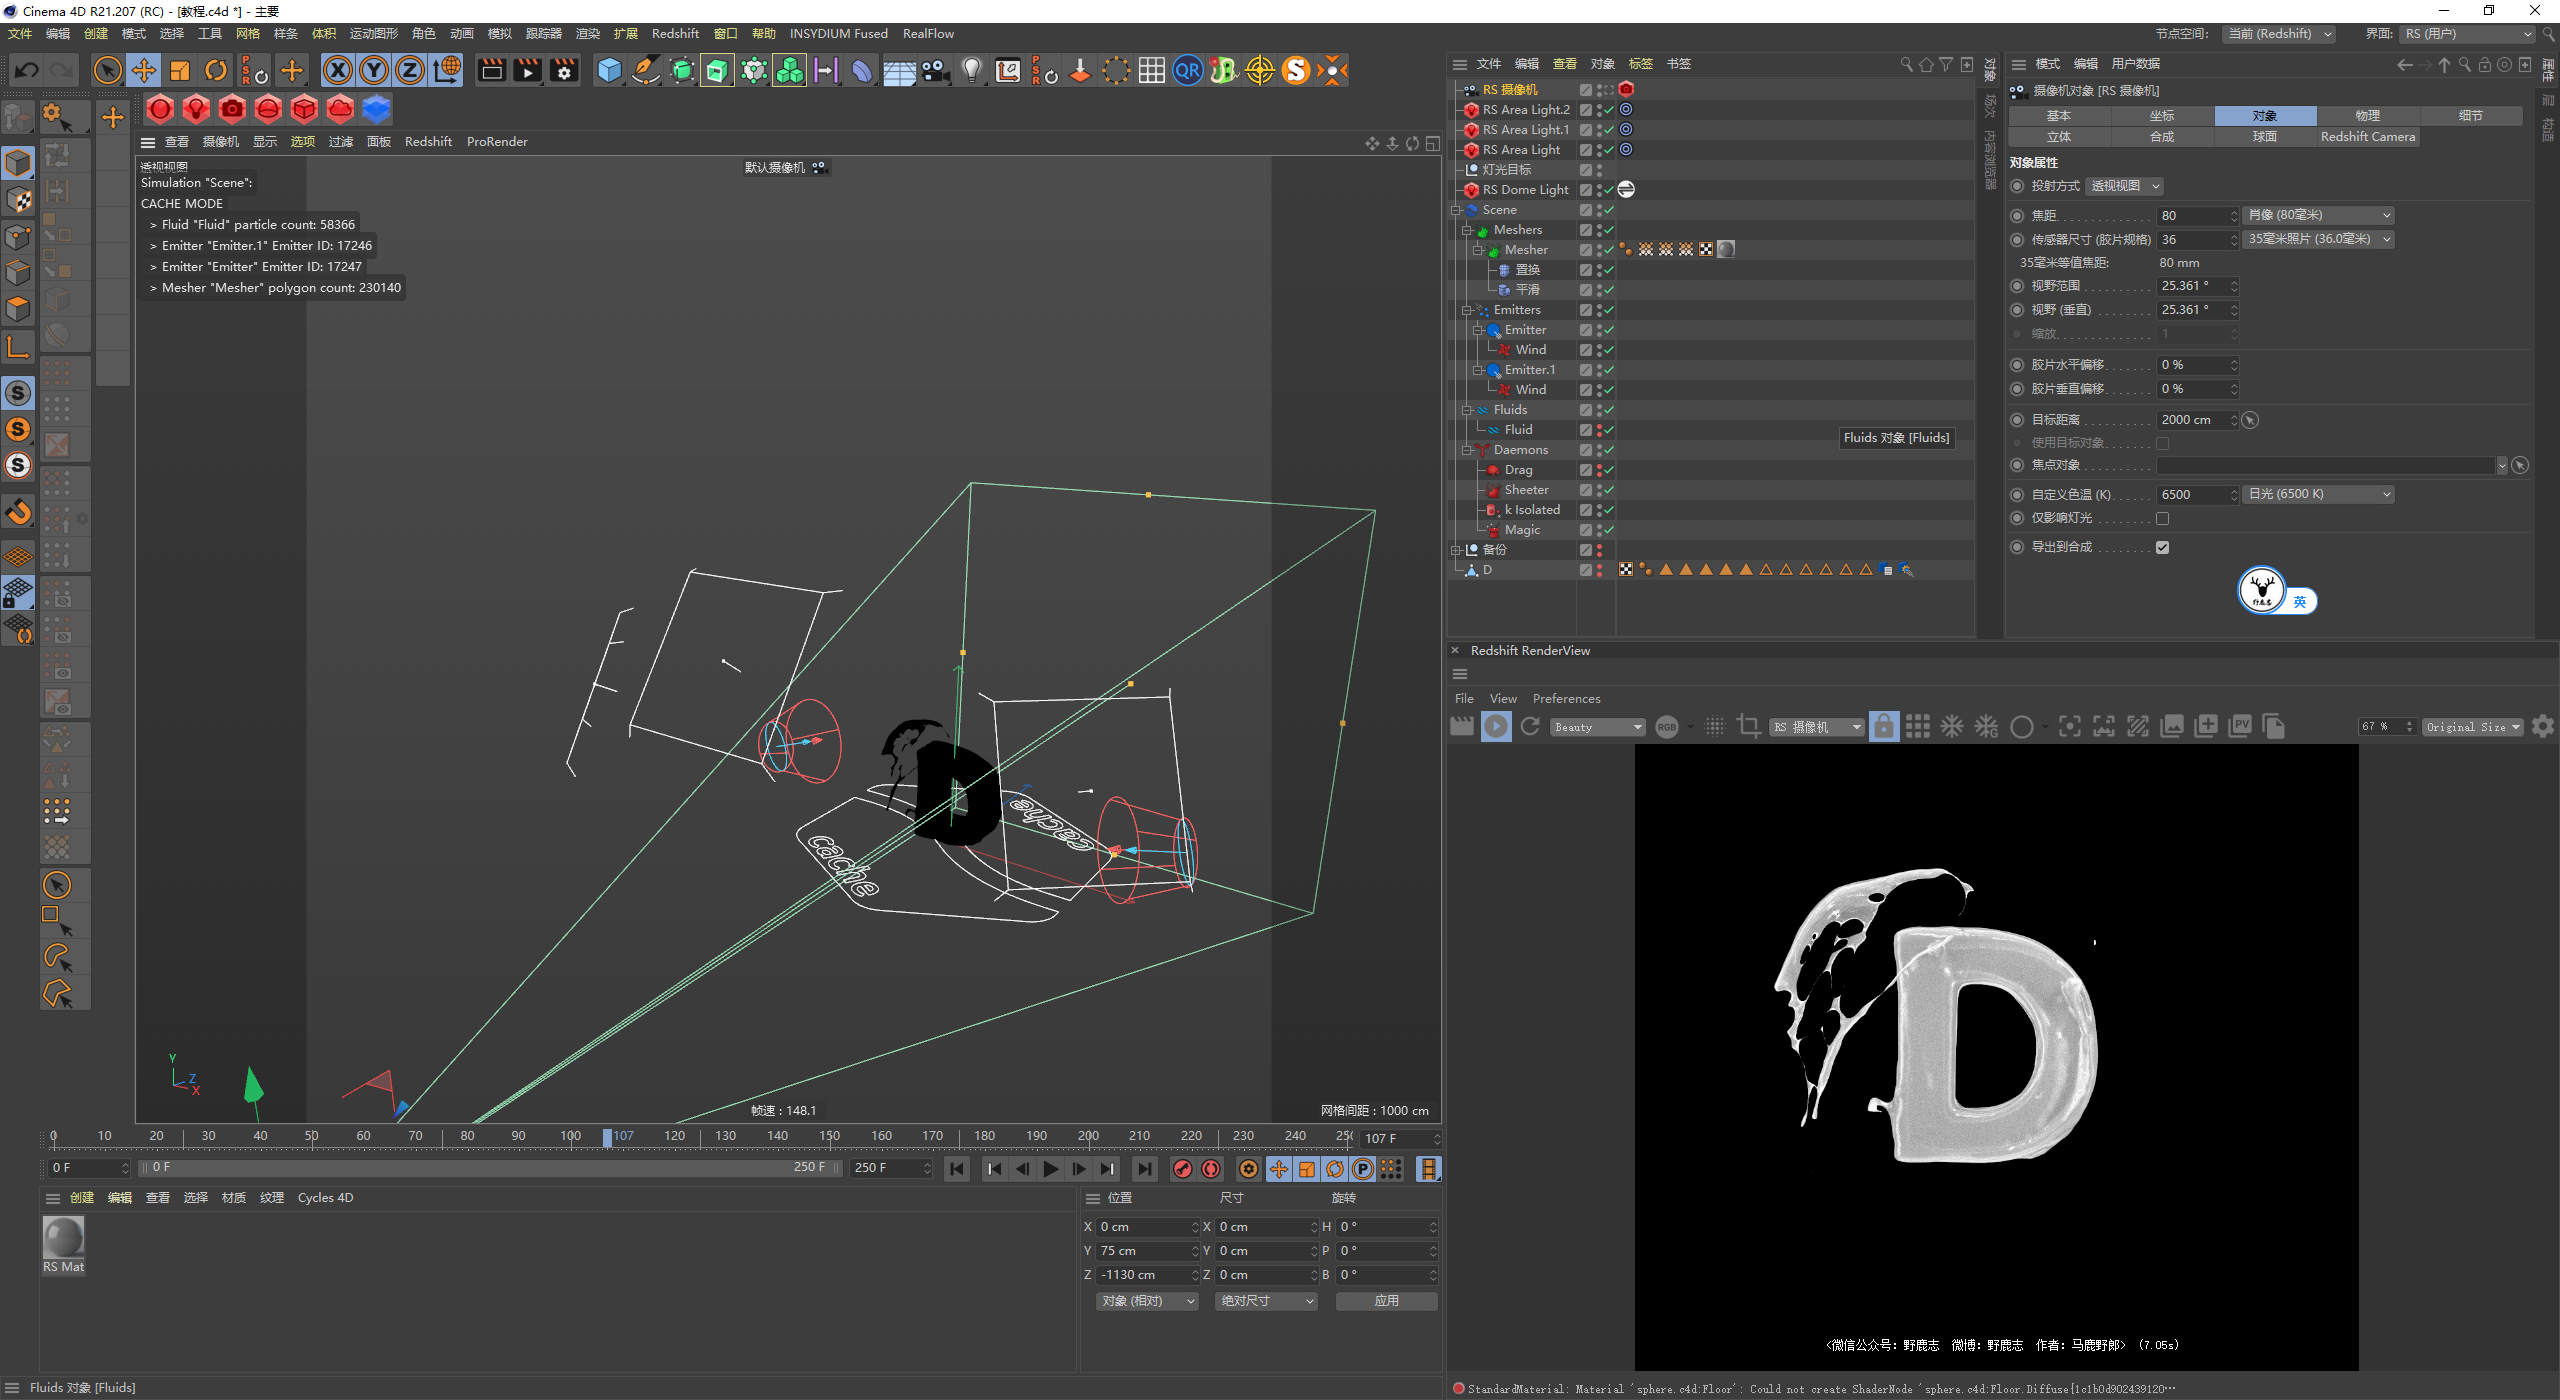Viewport: 2560px width, 1400px height.
Task: Click the refresh render icon in RenderView
Action: click(x=1530, y=727)
